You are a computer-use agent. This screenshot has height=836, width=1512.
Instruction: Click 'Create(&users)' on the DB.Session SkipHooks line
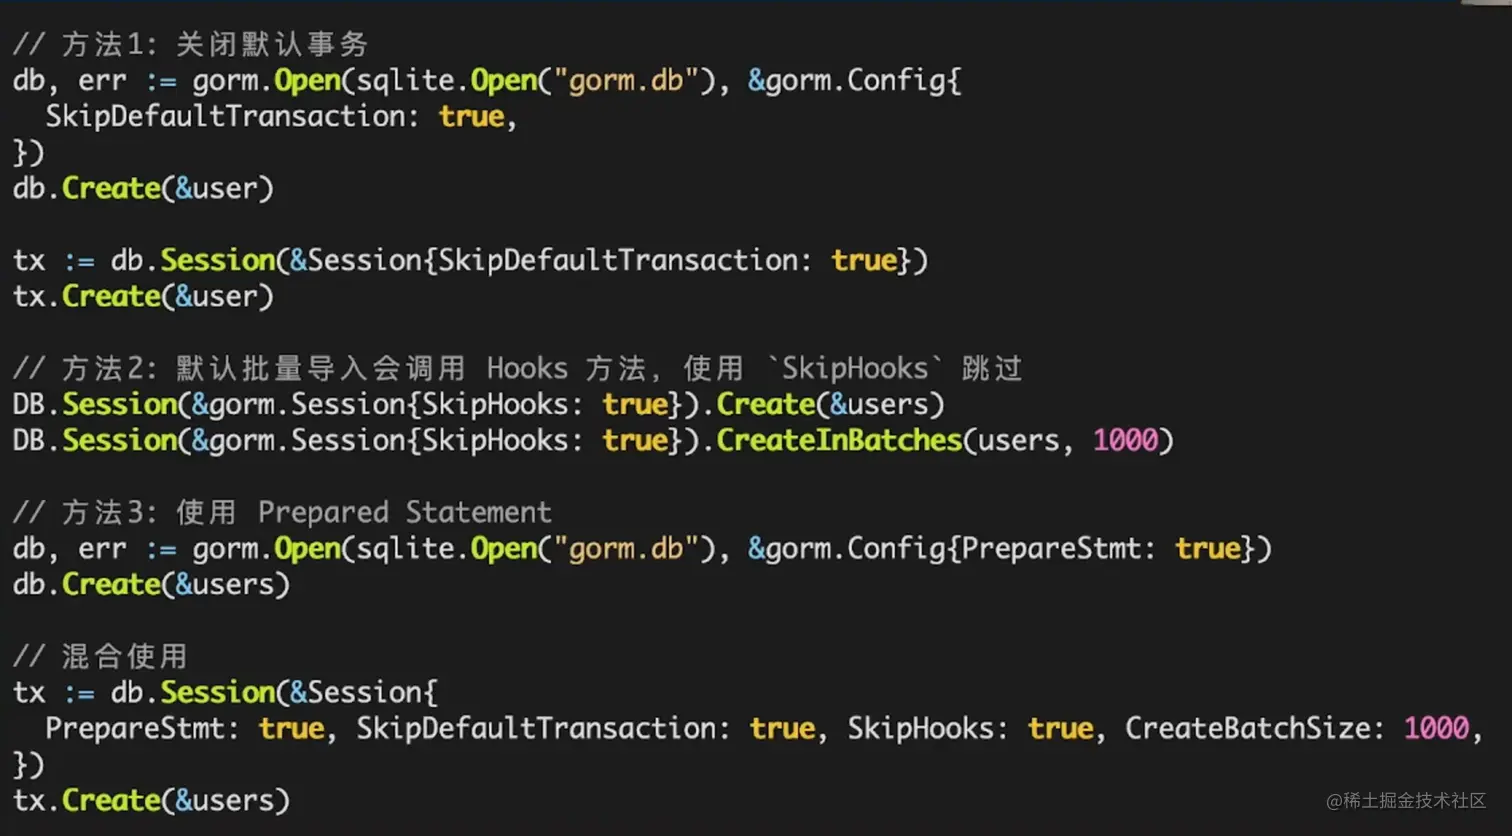pyautogui.click(x=831, y=404)
